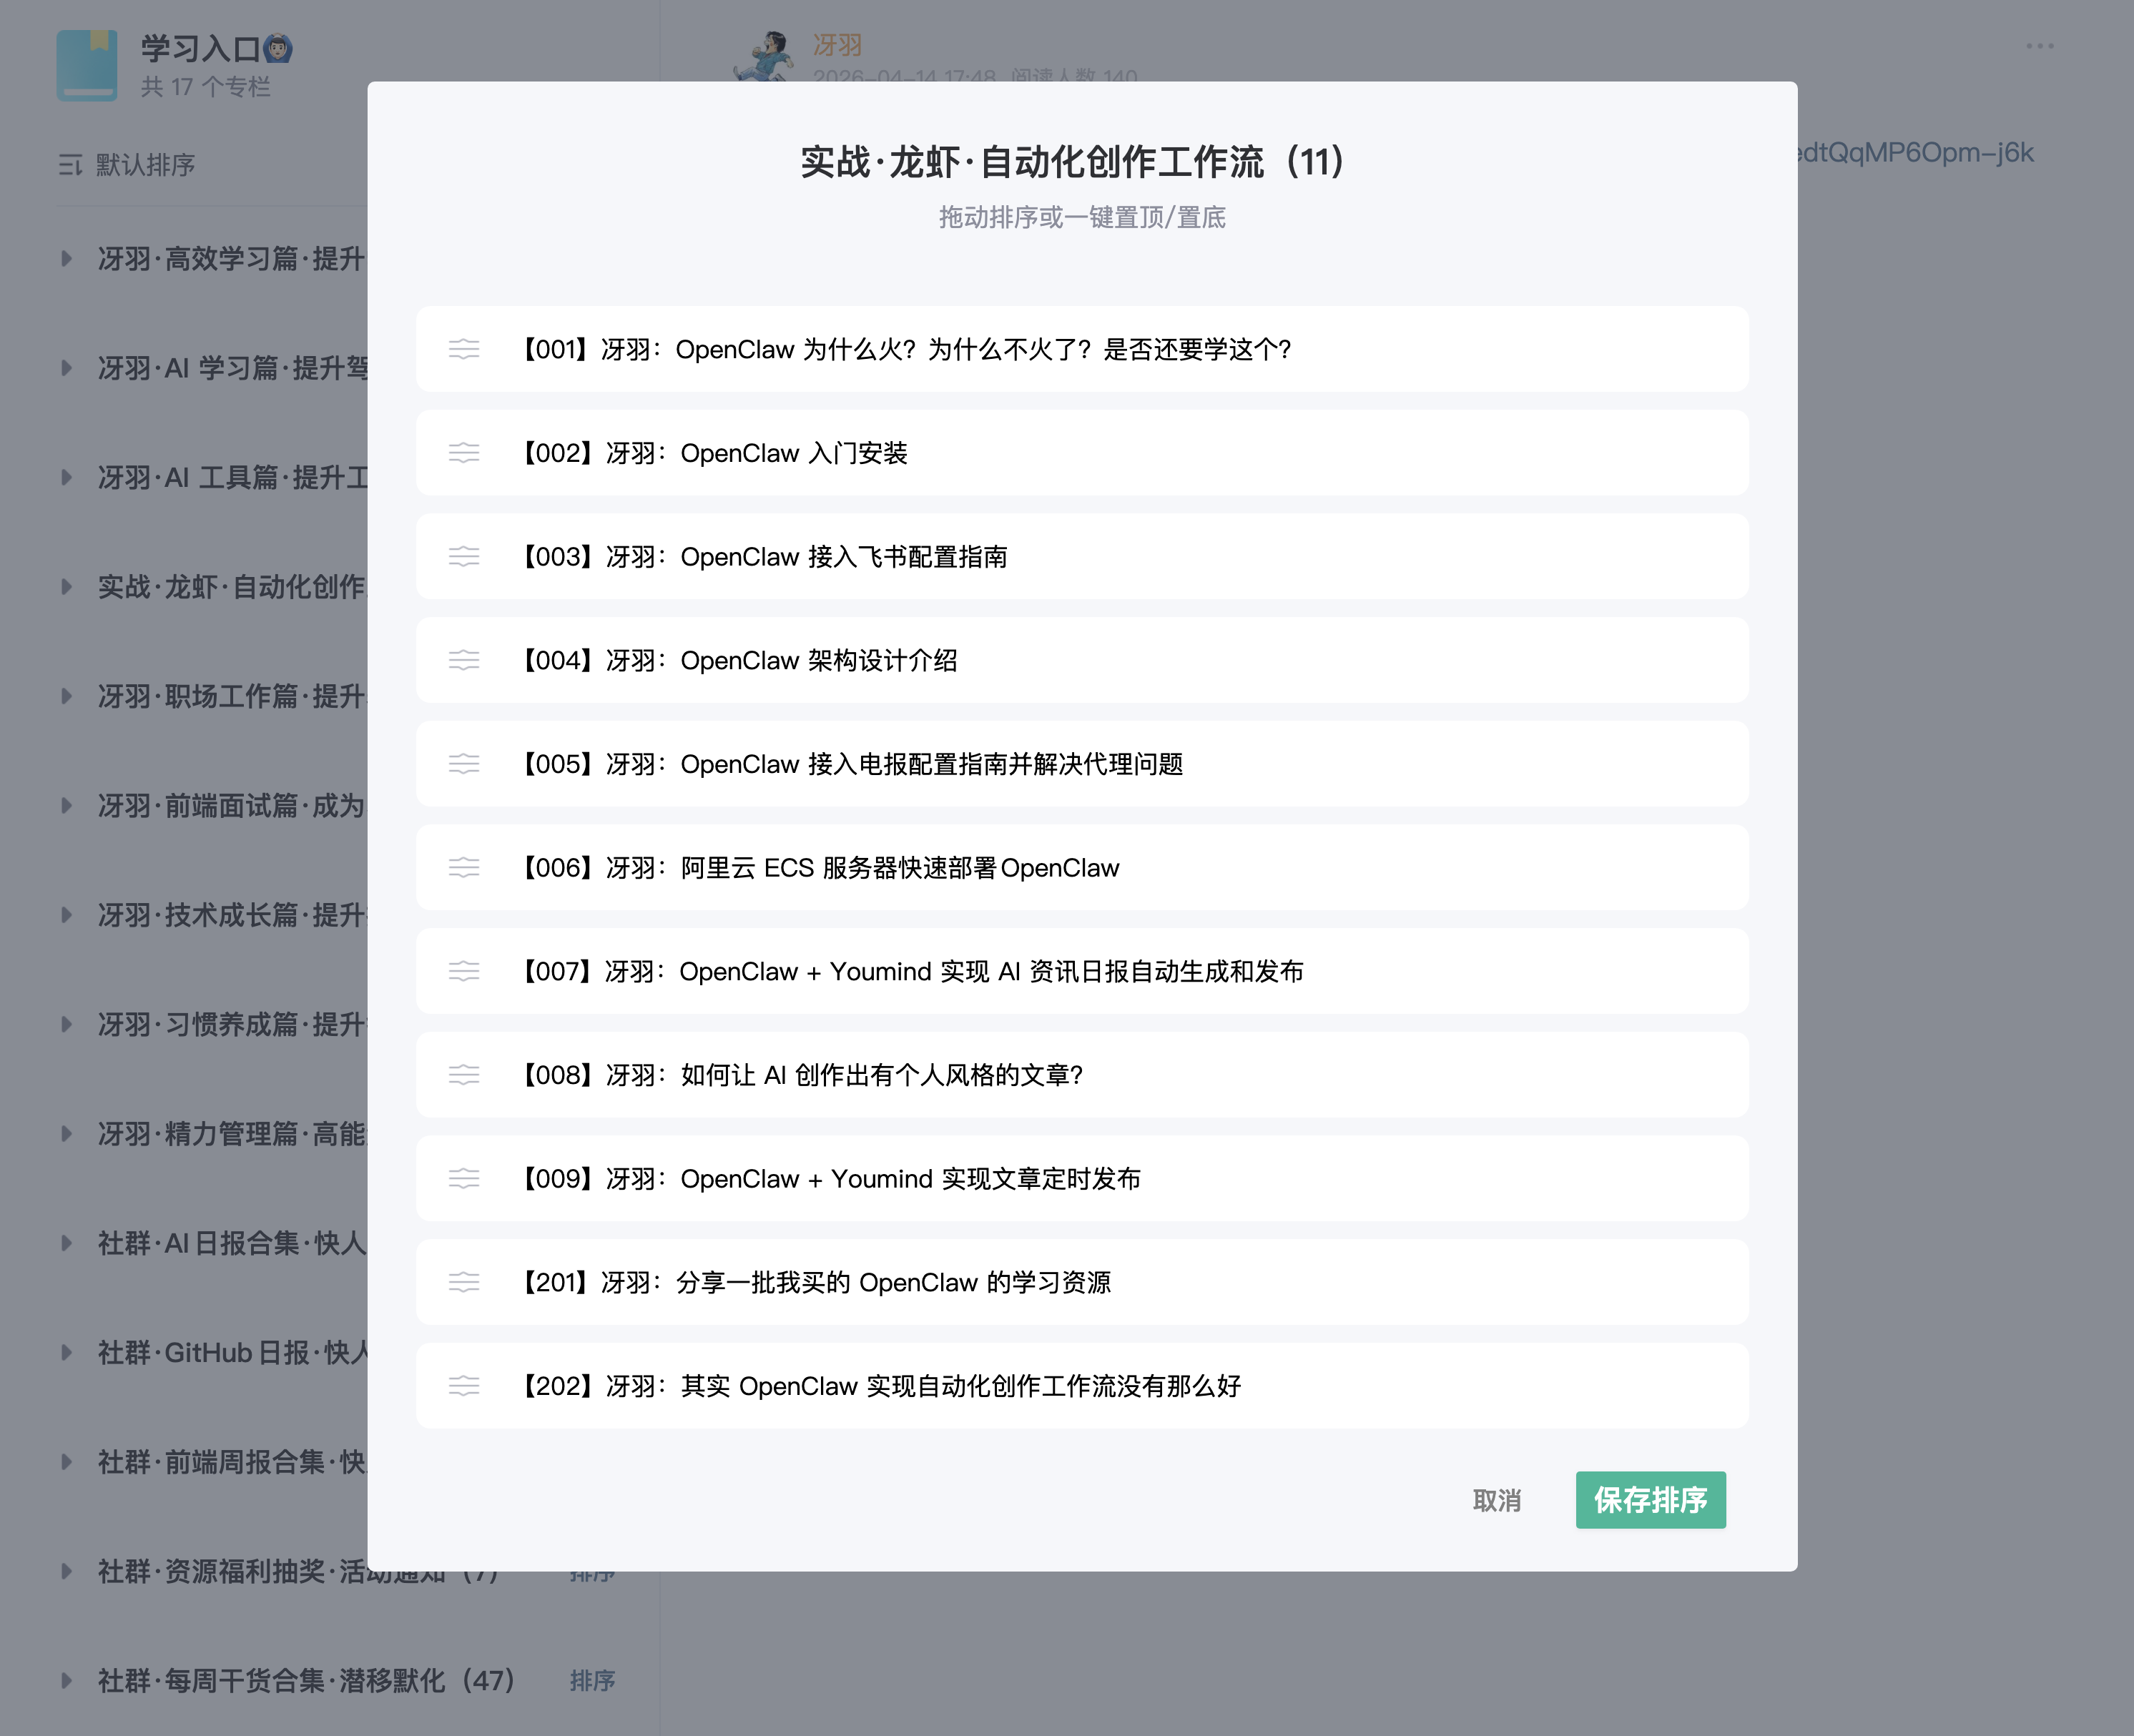Click the title 【005】 接入电报配置指南并解决代理问题
Screen dimensions: 2134x1736
point(850,764)
